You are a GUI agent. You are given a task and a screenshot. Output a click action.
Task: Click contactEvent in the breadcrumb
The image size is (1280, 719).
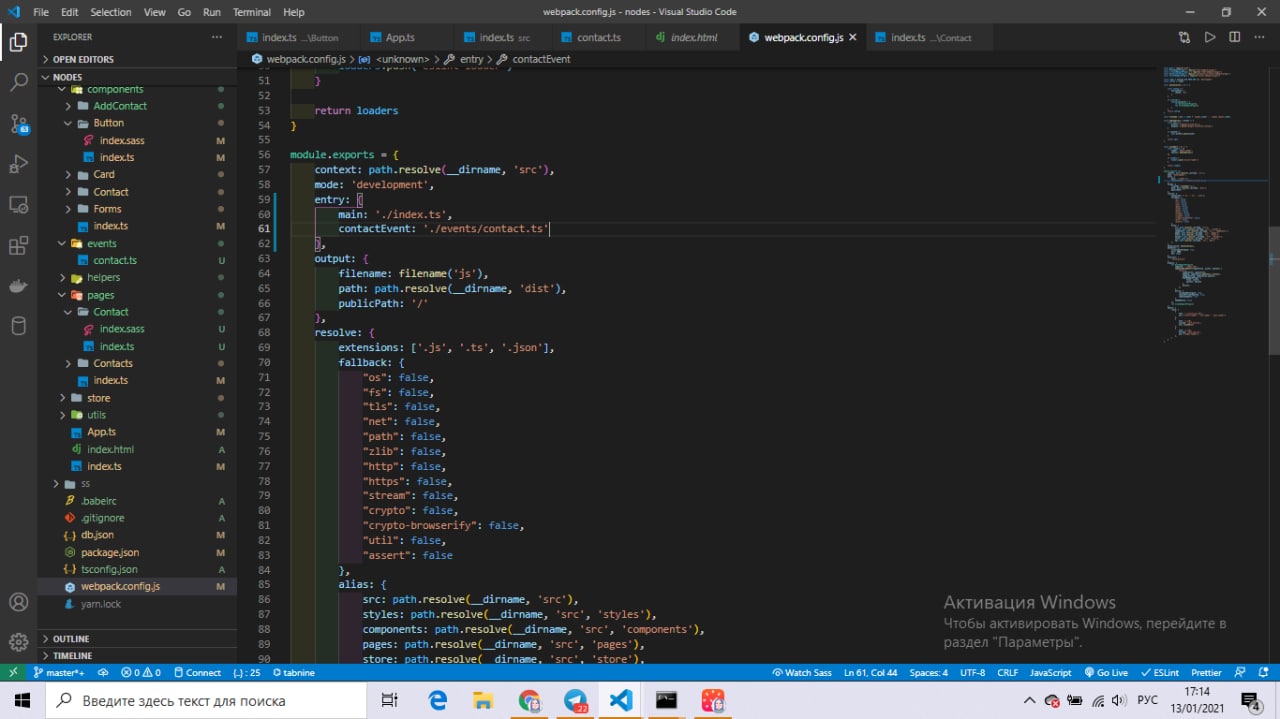click(x=541, y=59)
